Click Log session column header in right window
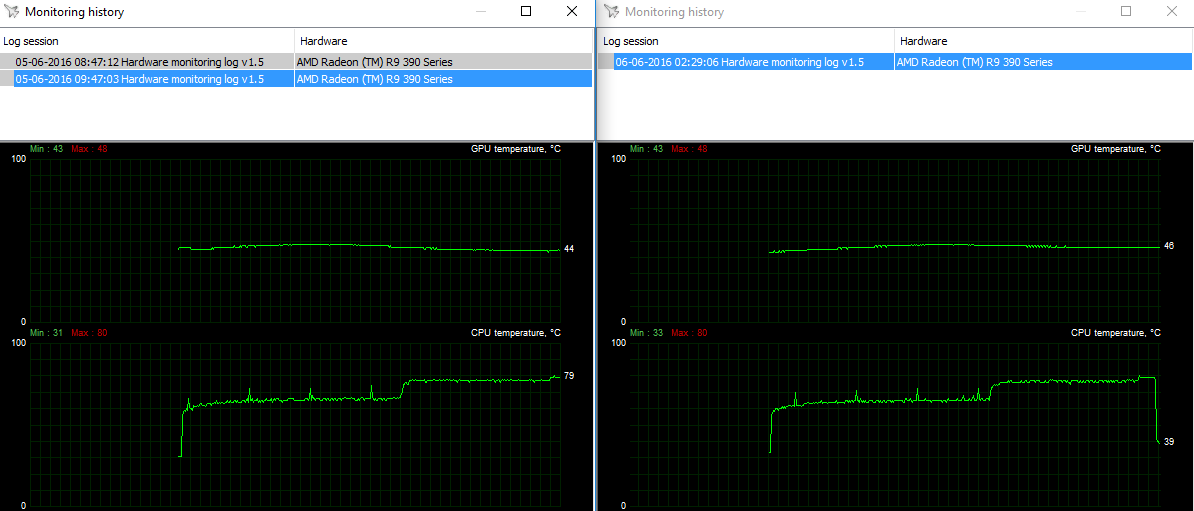The height and width of the screenshot is (511, 1194). (x=747, y=41)
